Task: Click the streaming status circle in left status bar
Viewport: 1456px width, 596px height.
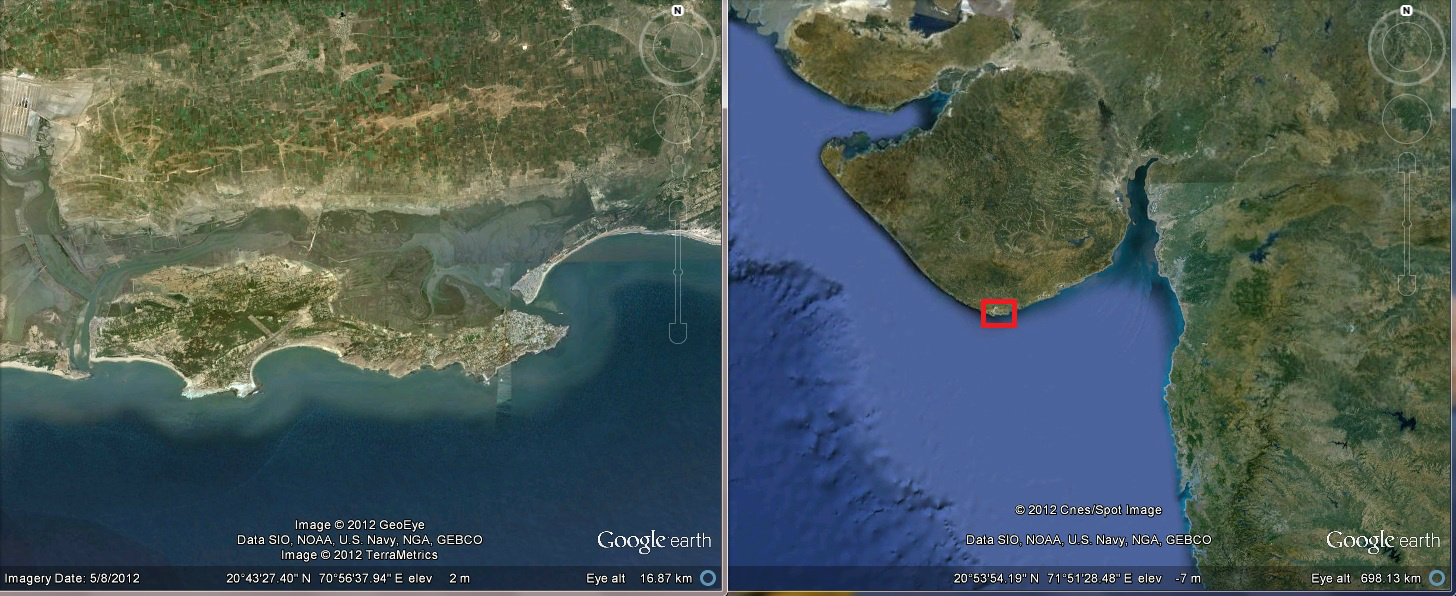Action: coord(708,578)
